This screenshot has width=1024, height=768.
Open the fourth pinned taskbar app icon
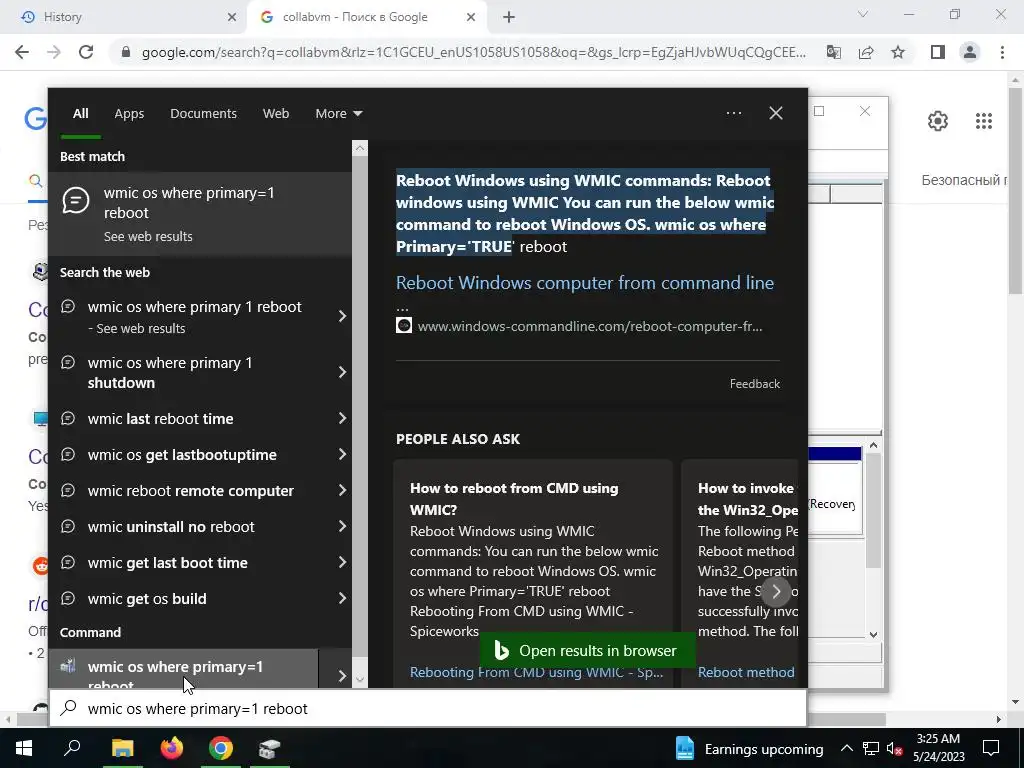pyautogui.click(x=269, y=748)
